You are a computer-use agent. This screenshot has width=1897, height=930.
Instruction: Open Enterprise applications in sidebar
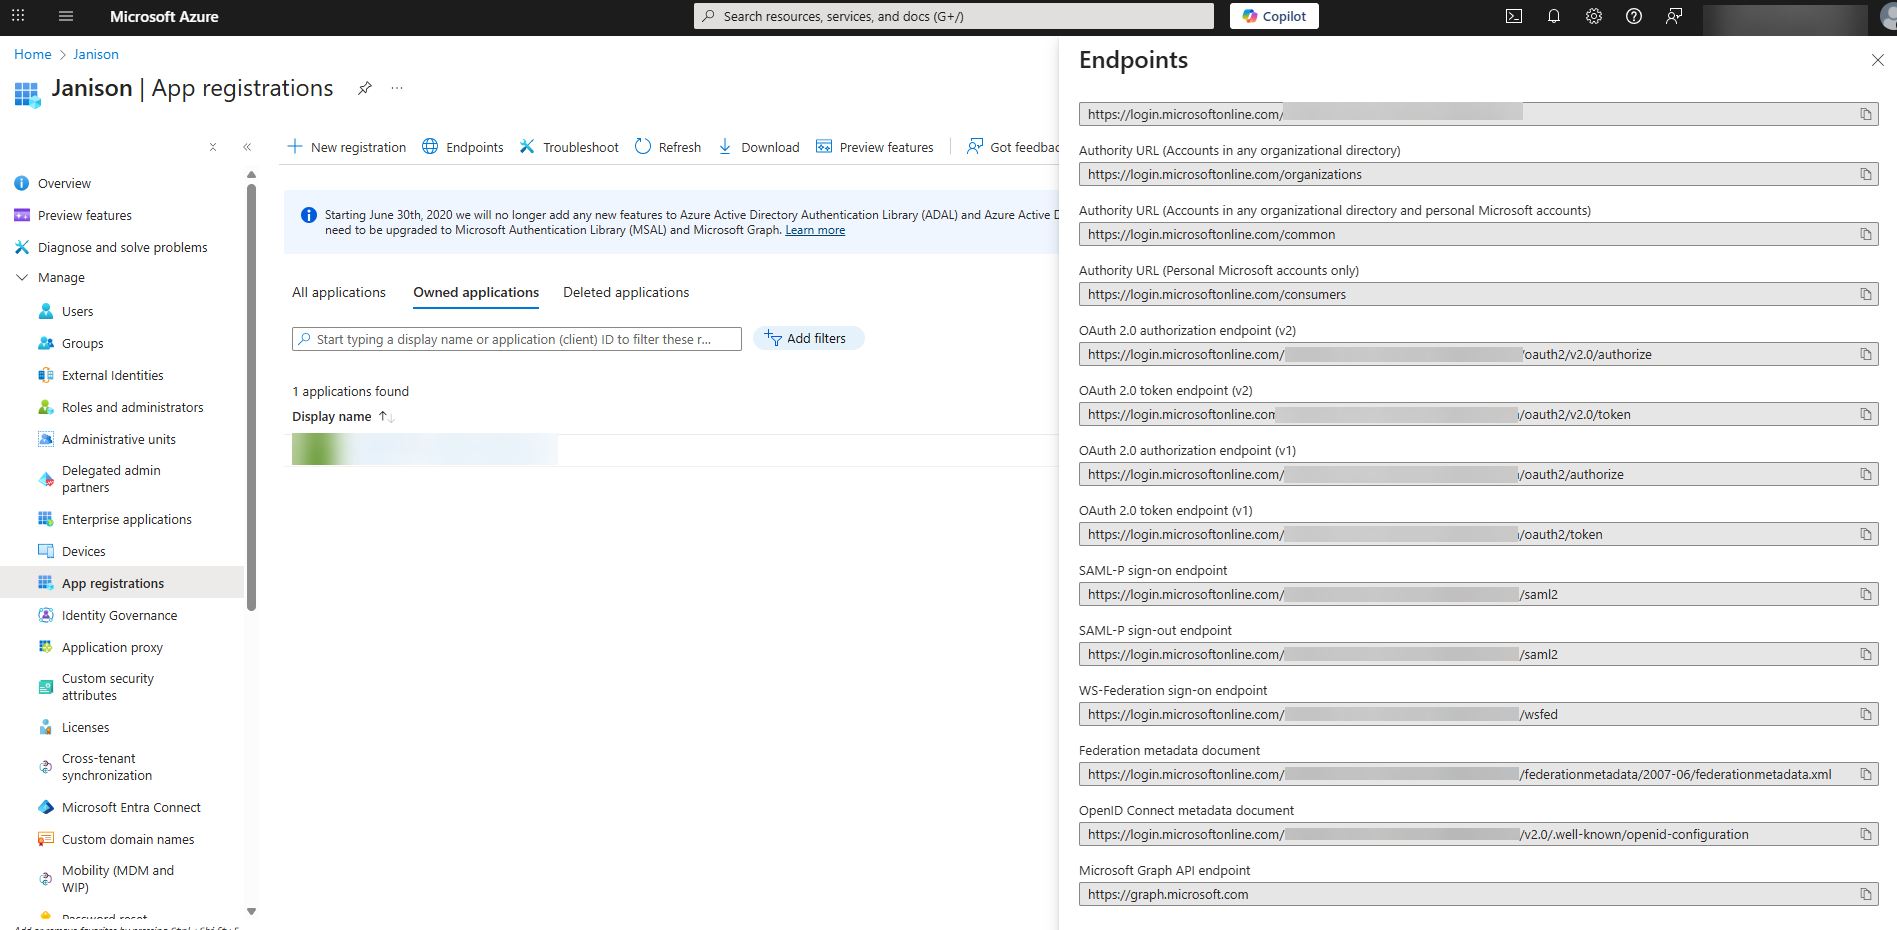click(x=126, y=519)
